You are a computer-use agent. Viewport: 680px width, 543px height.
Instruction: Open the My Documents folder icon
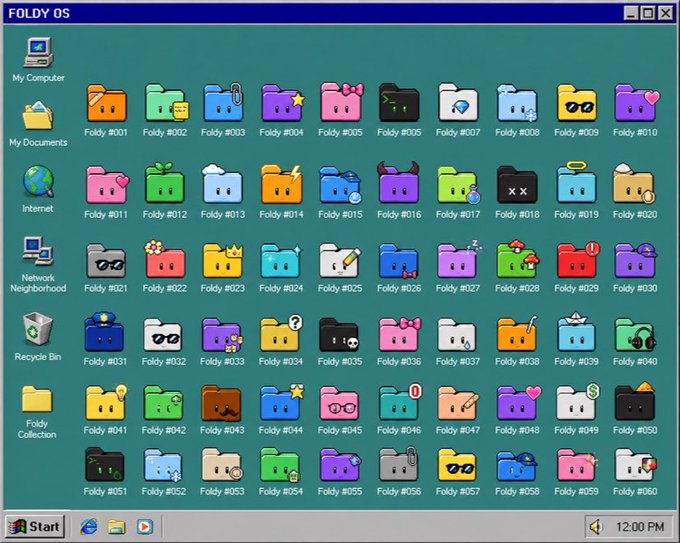point(38,115)
